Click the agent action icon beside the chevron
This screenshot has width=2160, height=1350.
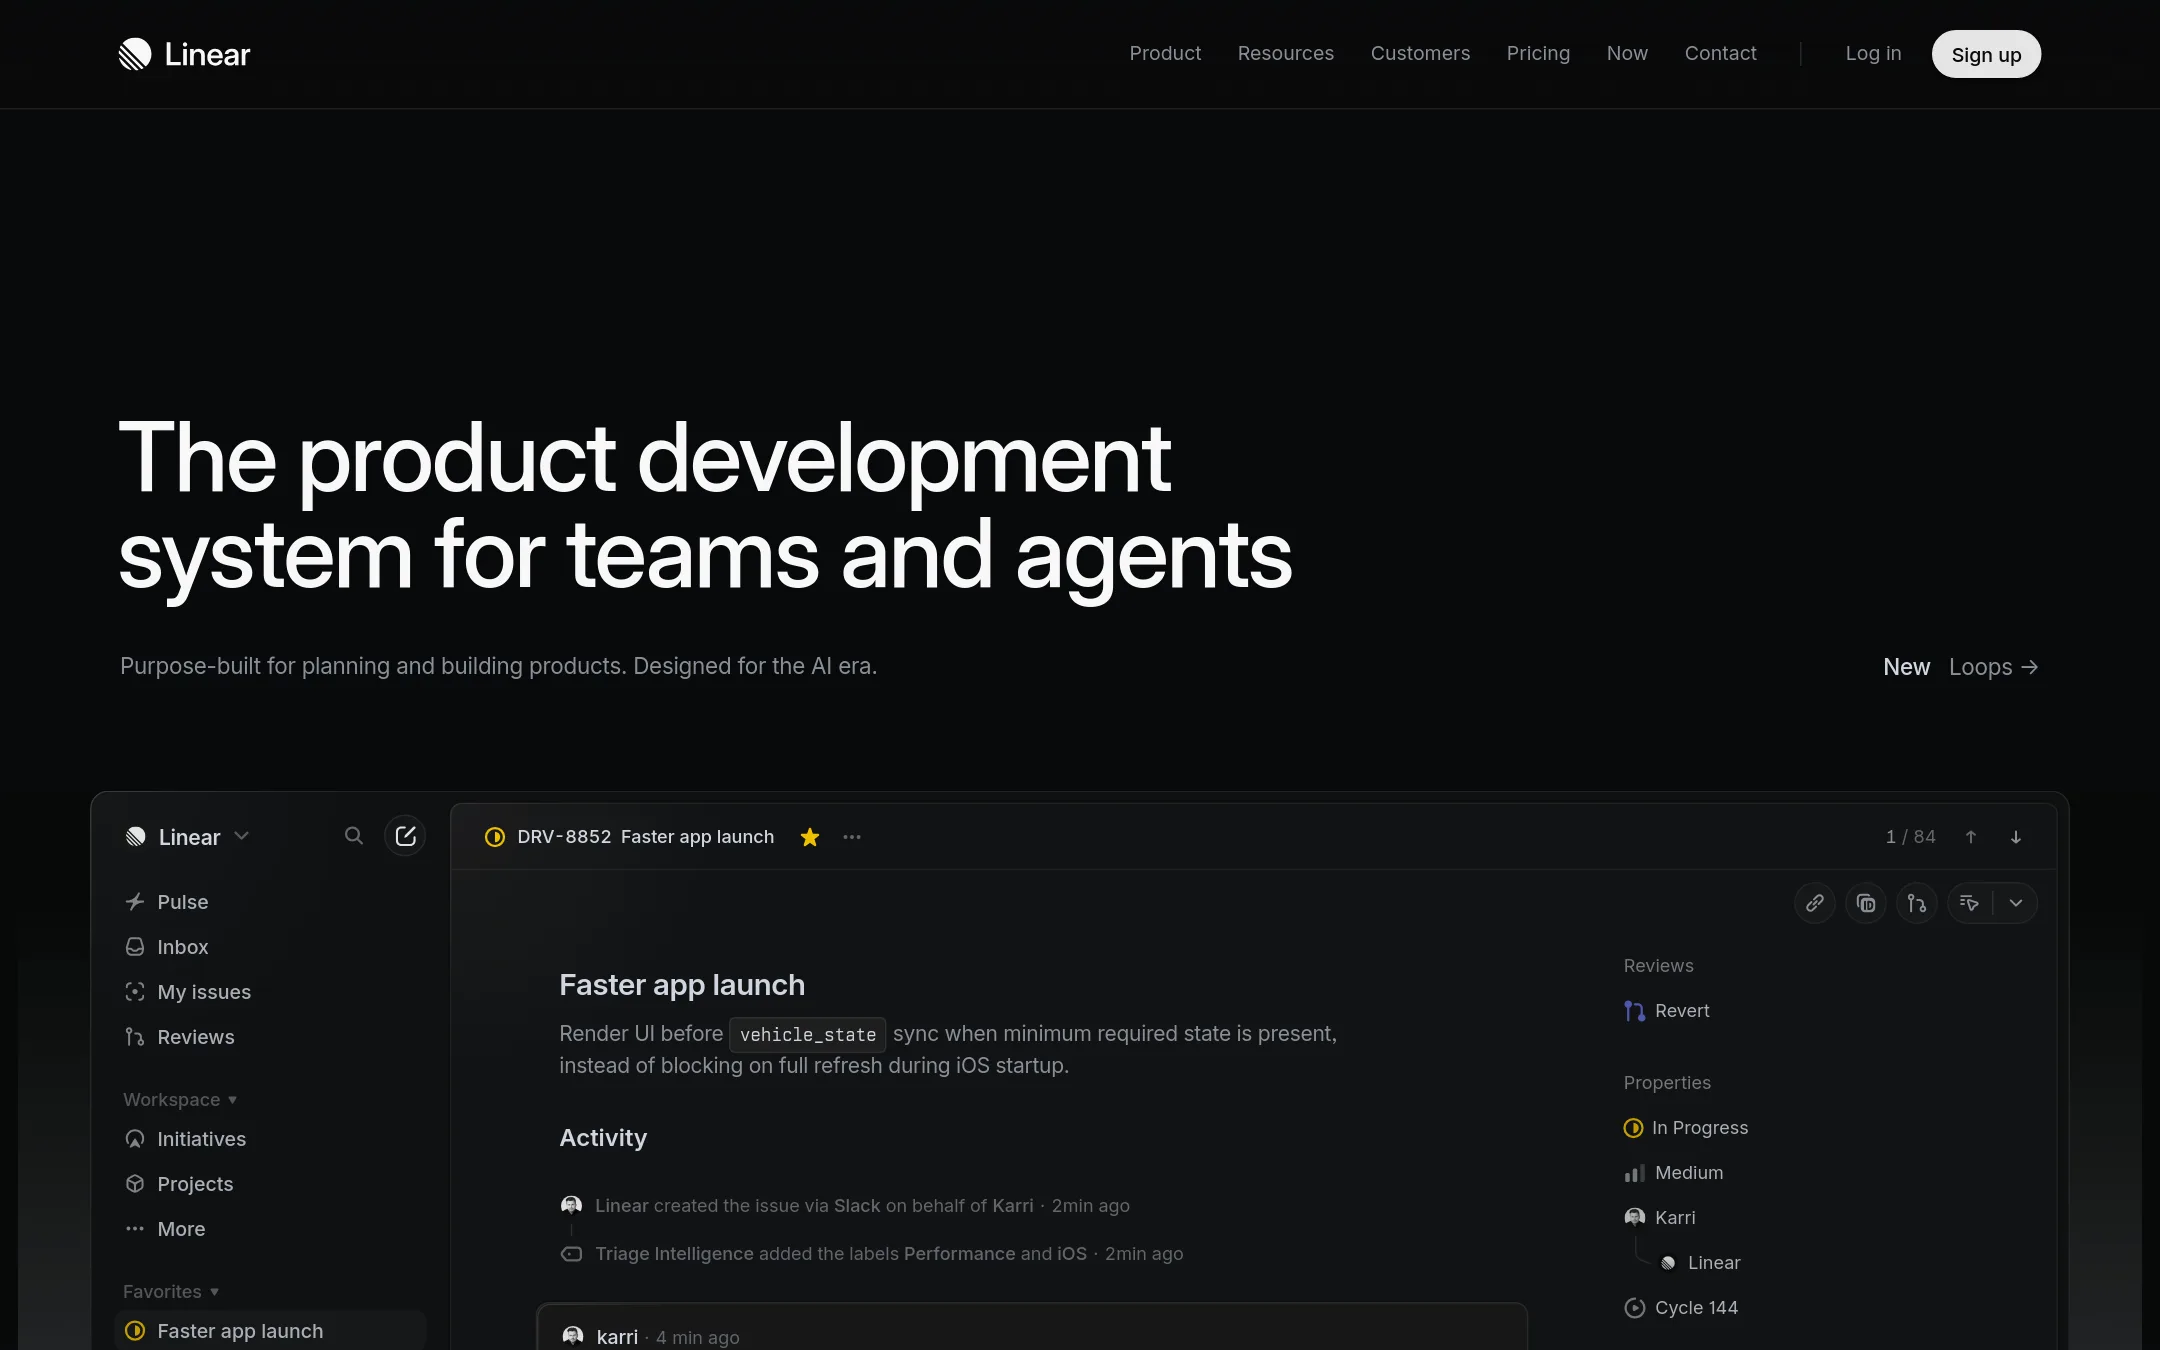[1970, 903]
